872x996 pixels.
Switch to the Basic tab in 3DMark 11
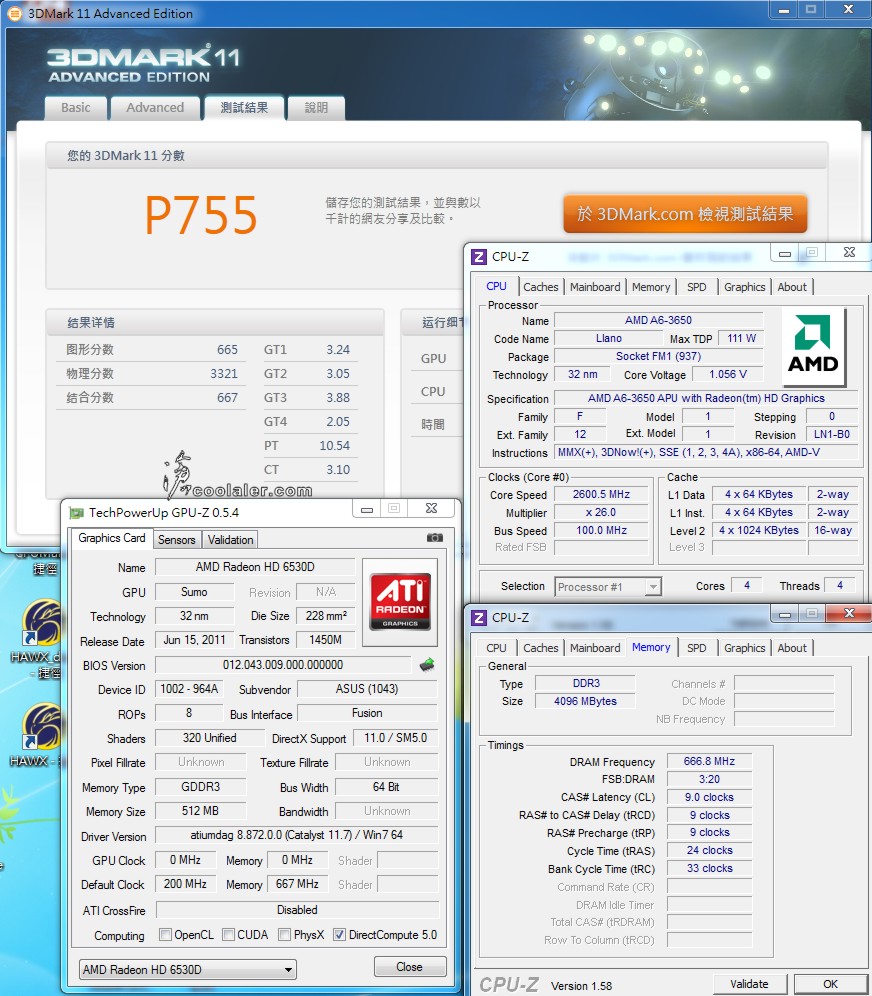point(76,108)
